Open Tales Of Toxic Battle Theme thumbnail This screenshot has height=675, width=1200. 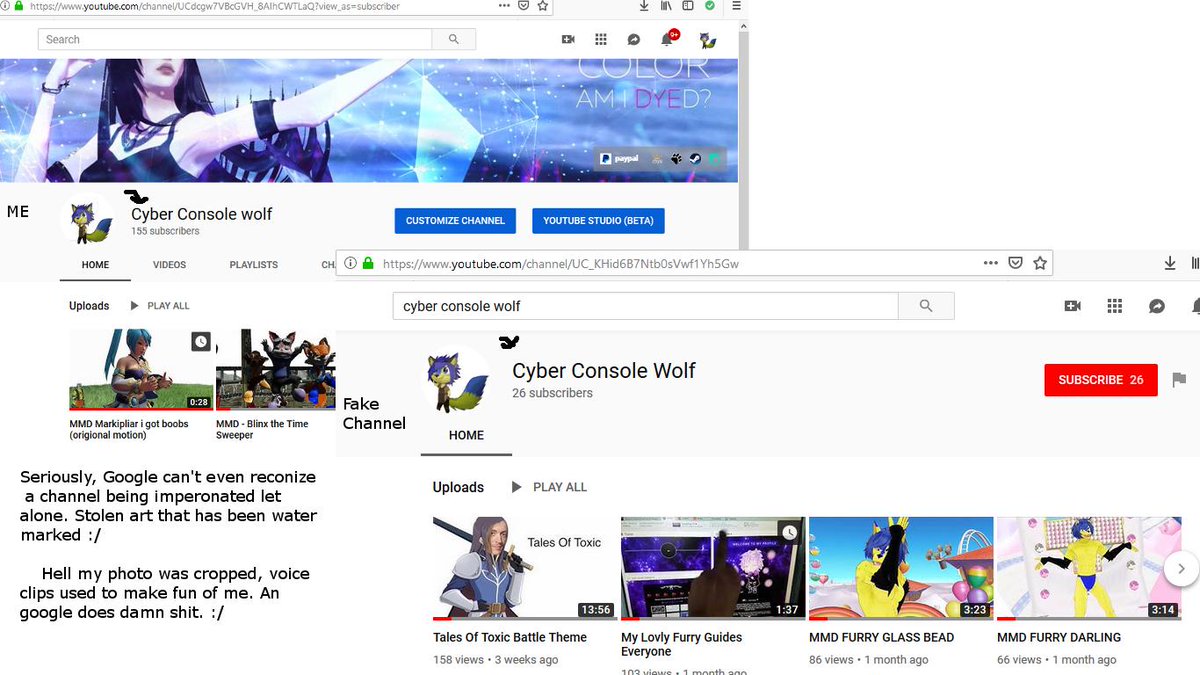[523, 568]
